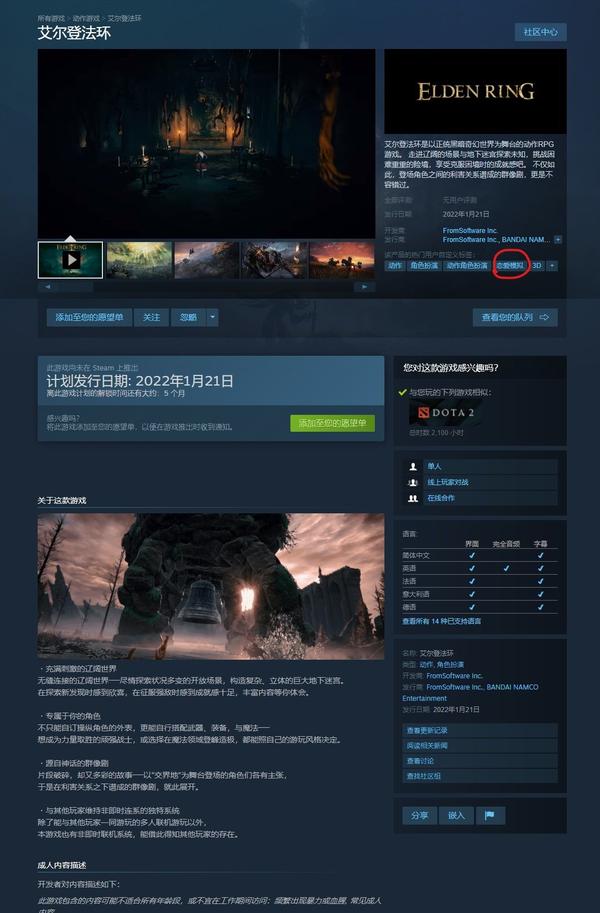Click the bell tower image in 关于这款游戏
The height and width of the screenshot is (913, 600).
tap(211, 586)
